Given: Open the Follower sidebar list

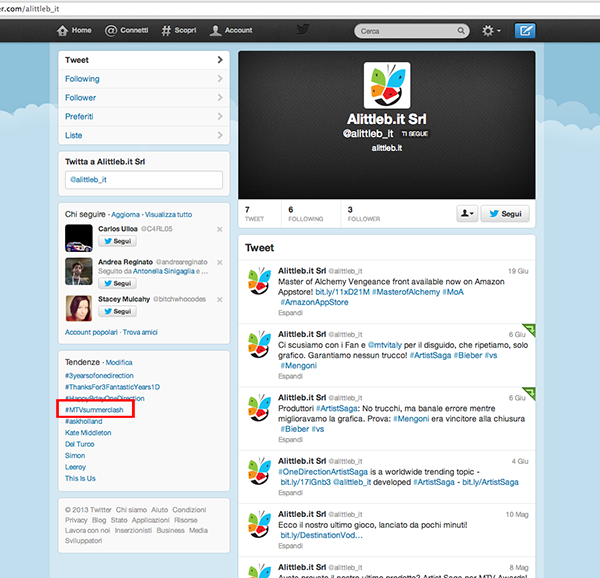Looking at the screenshot, I should tap(144, 98).
